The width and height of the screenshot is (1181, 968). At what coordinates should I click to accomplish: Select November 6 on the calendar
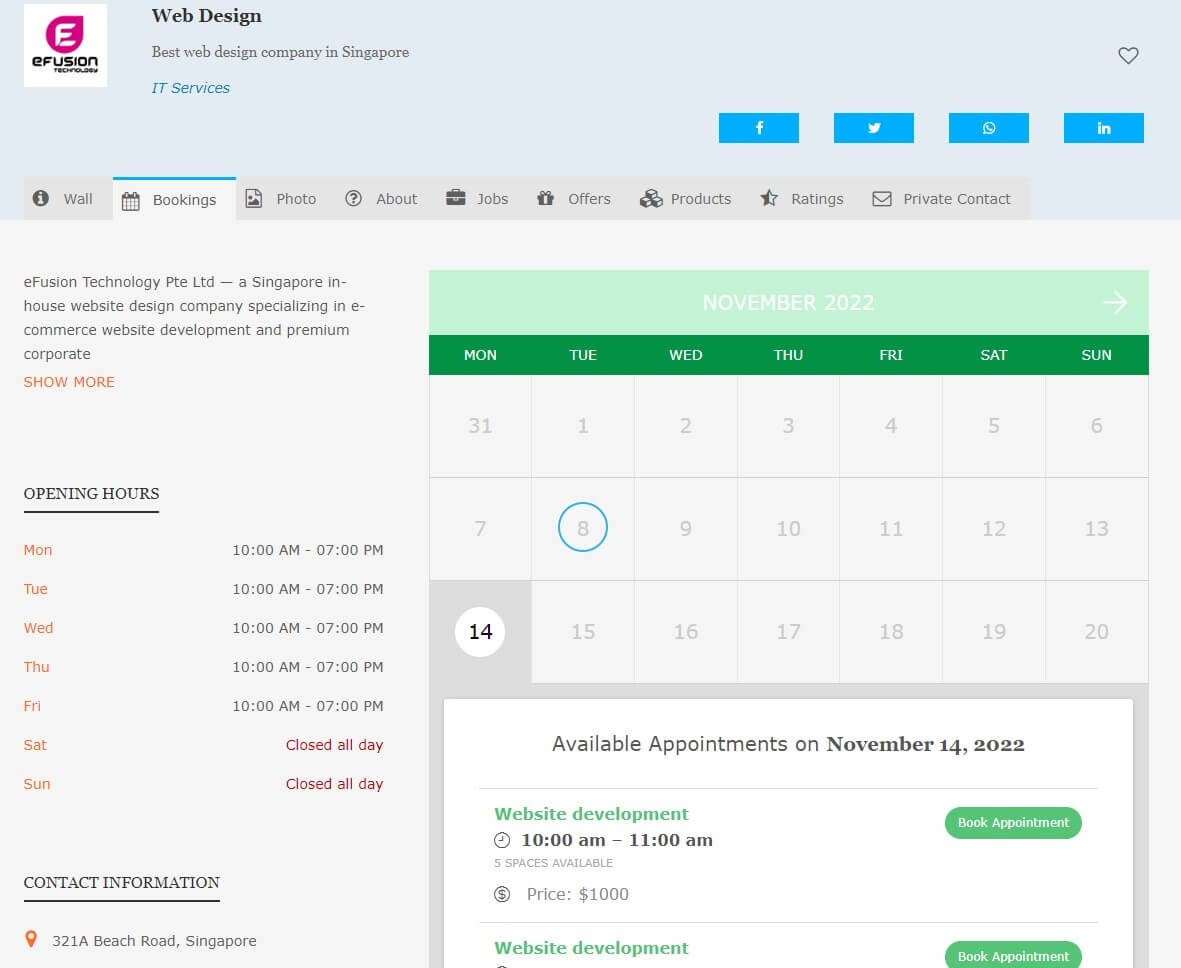(x=1097, y=426)
